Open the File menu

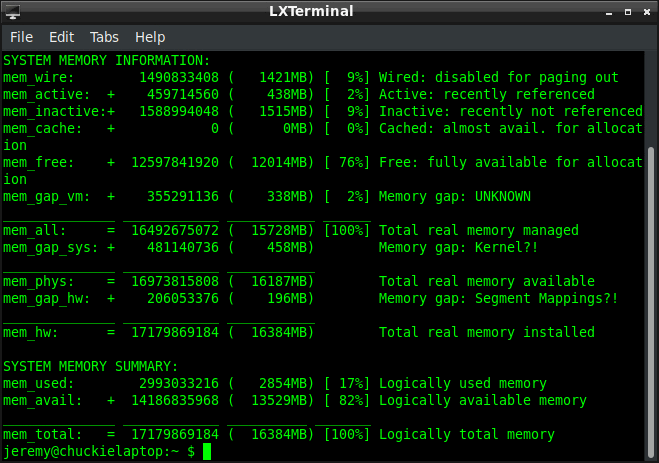[x=21, y=37]
